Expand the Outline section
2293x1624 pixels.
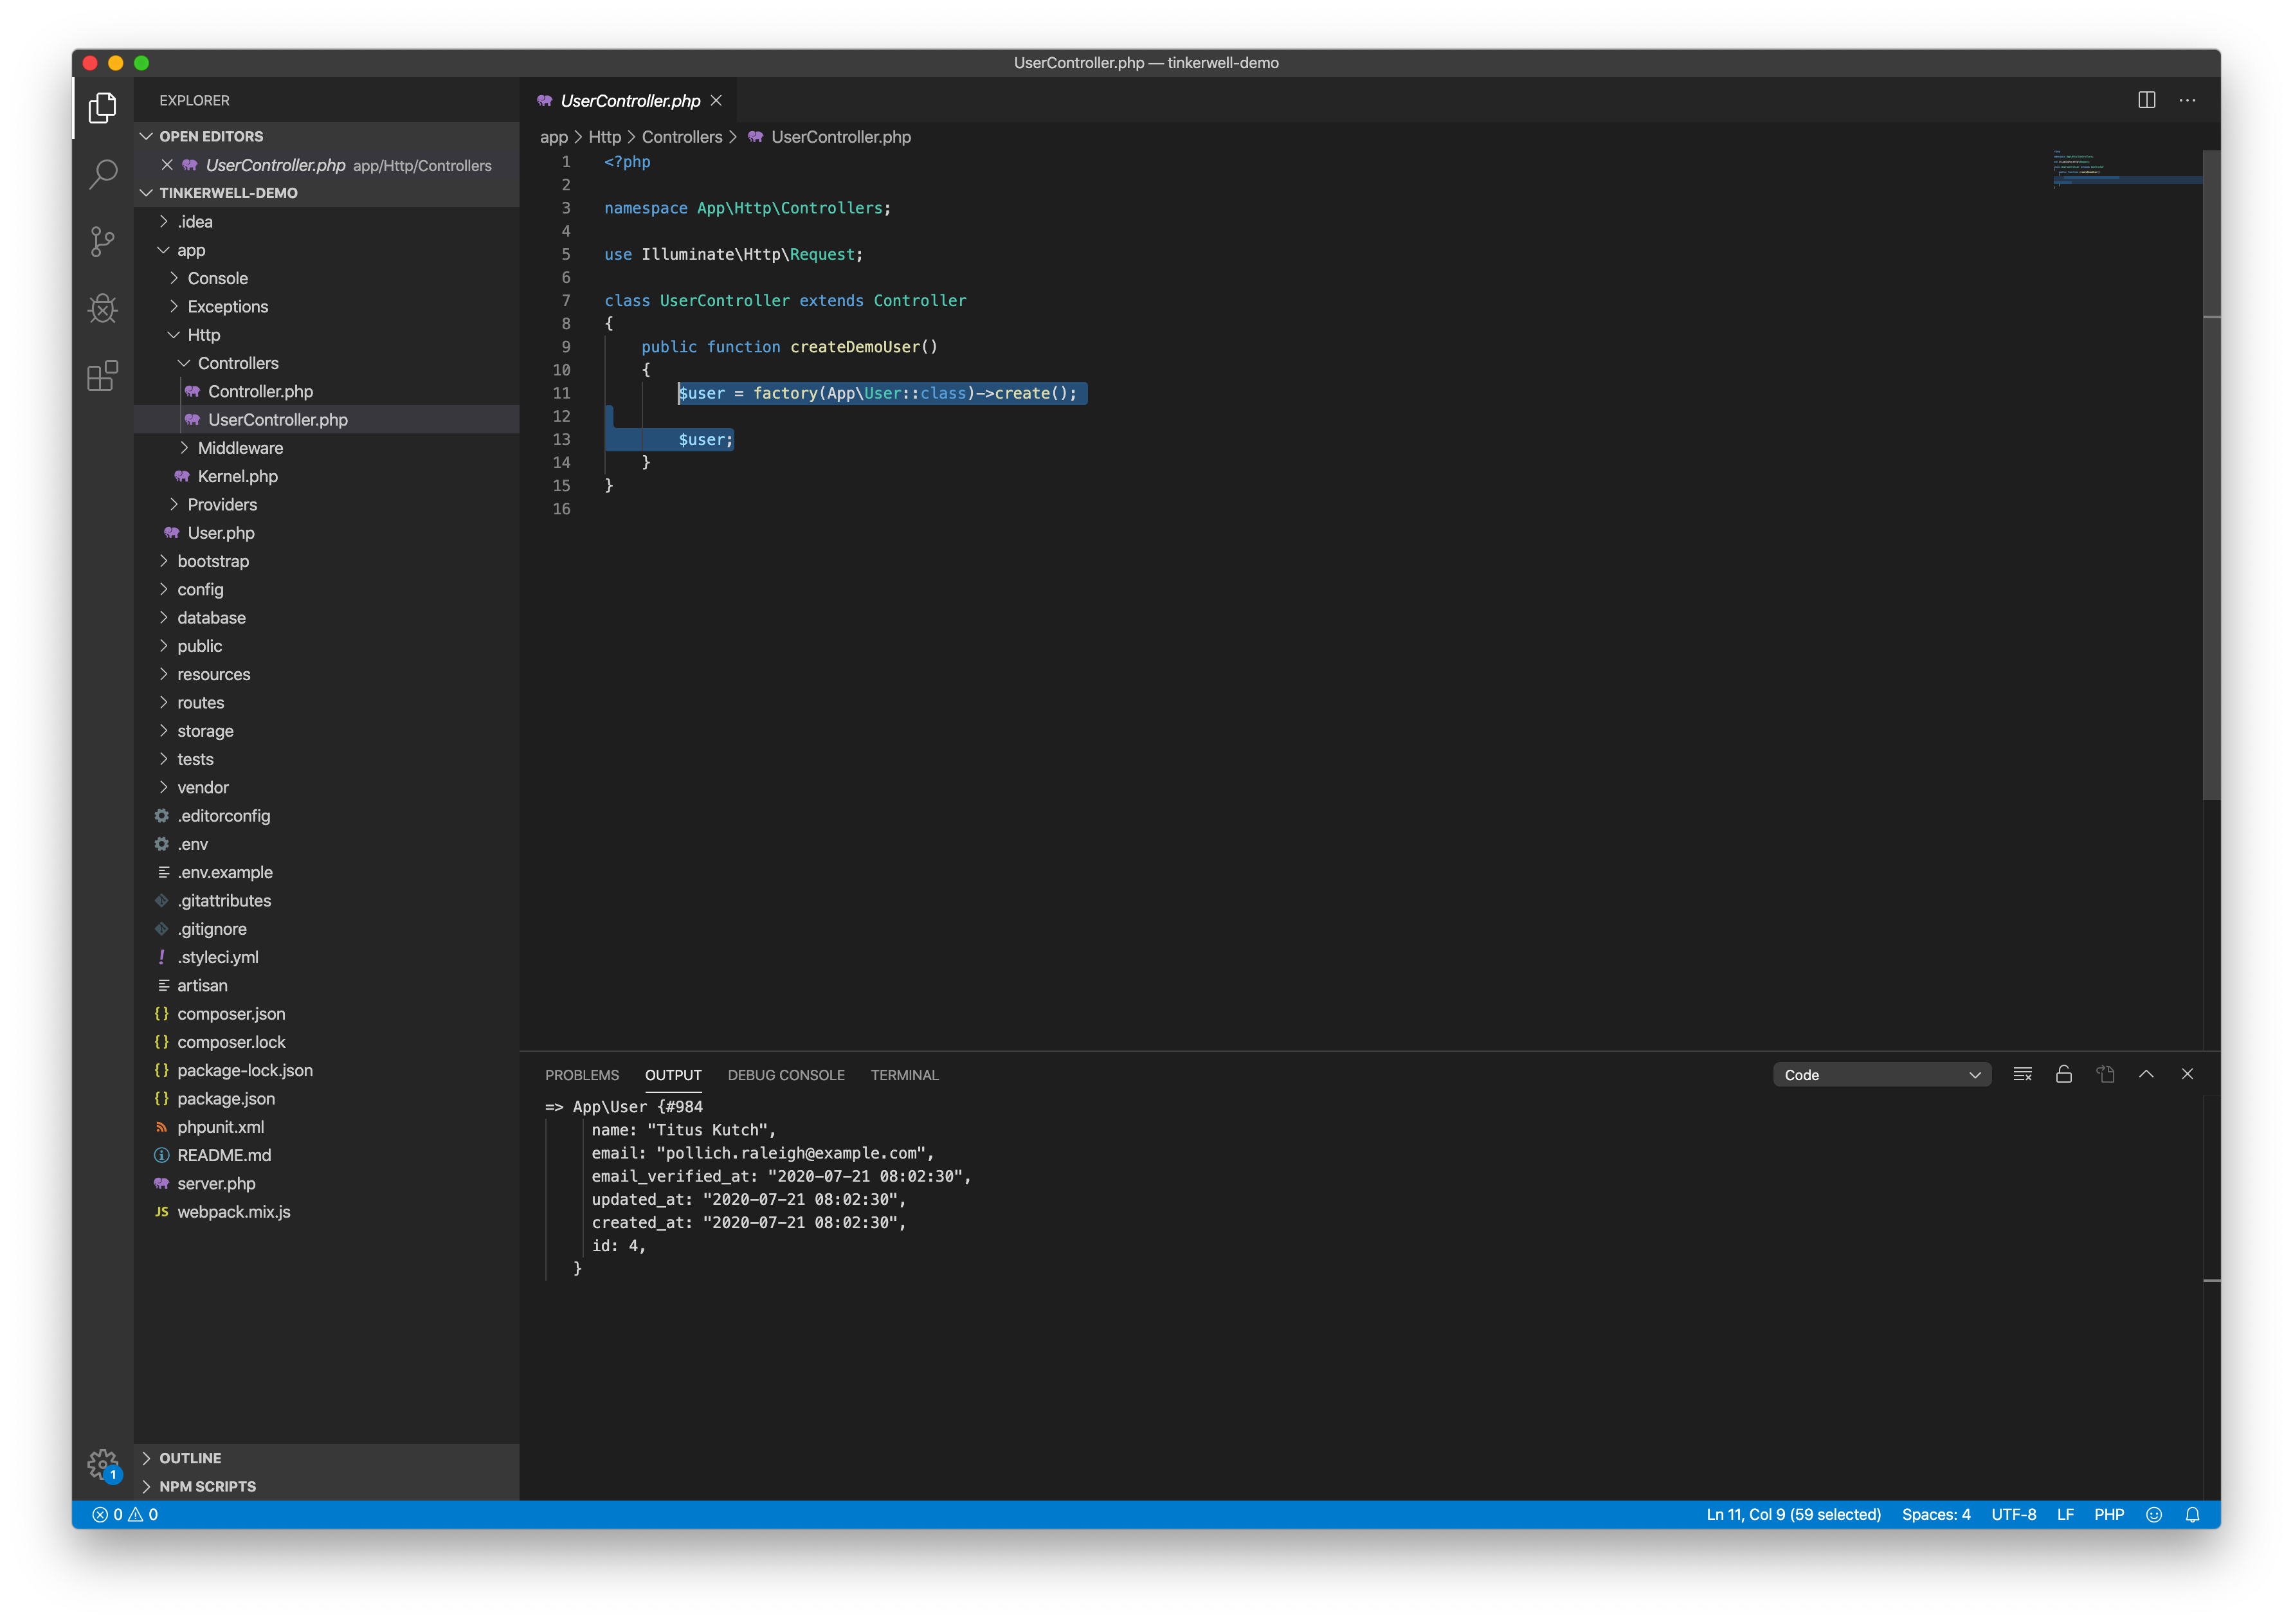tap(326, 1458)
